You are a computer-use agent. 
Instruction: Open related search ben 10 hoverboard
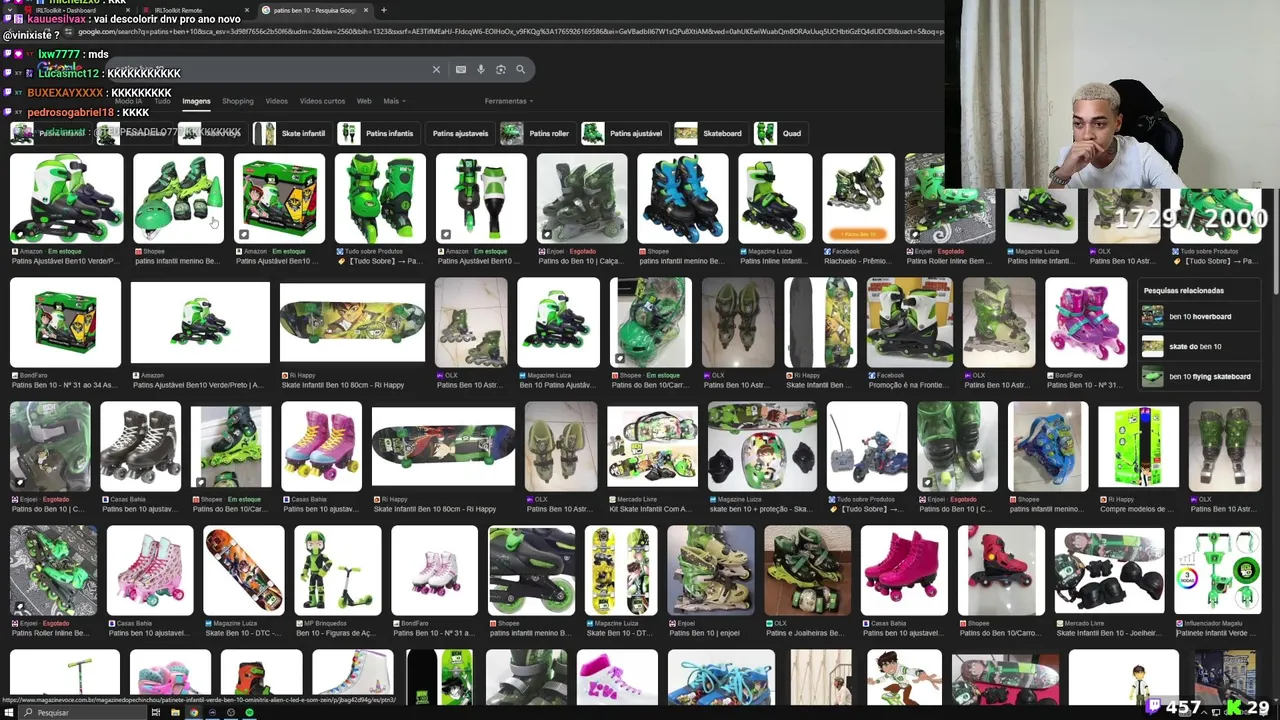pos(1199,317)
